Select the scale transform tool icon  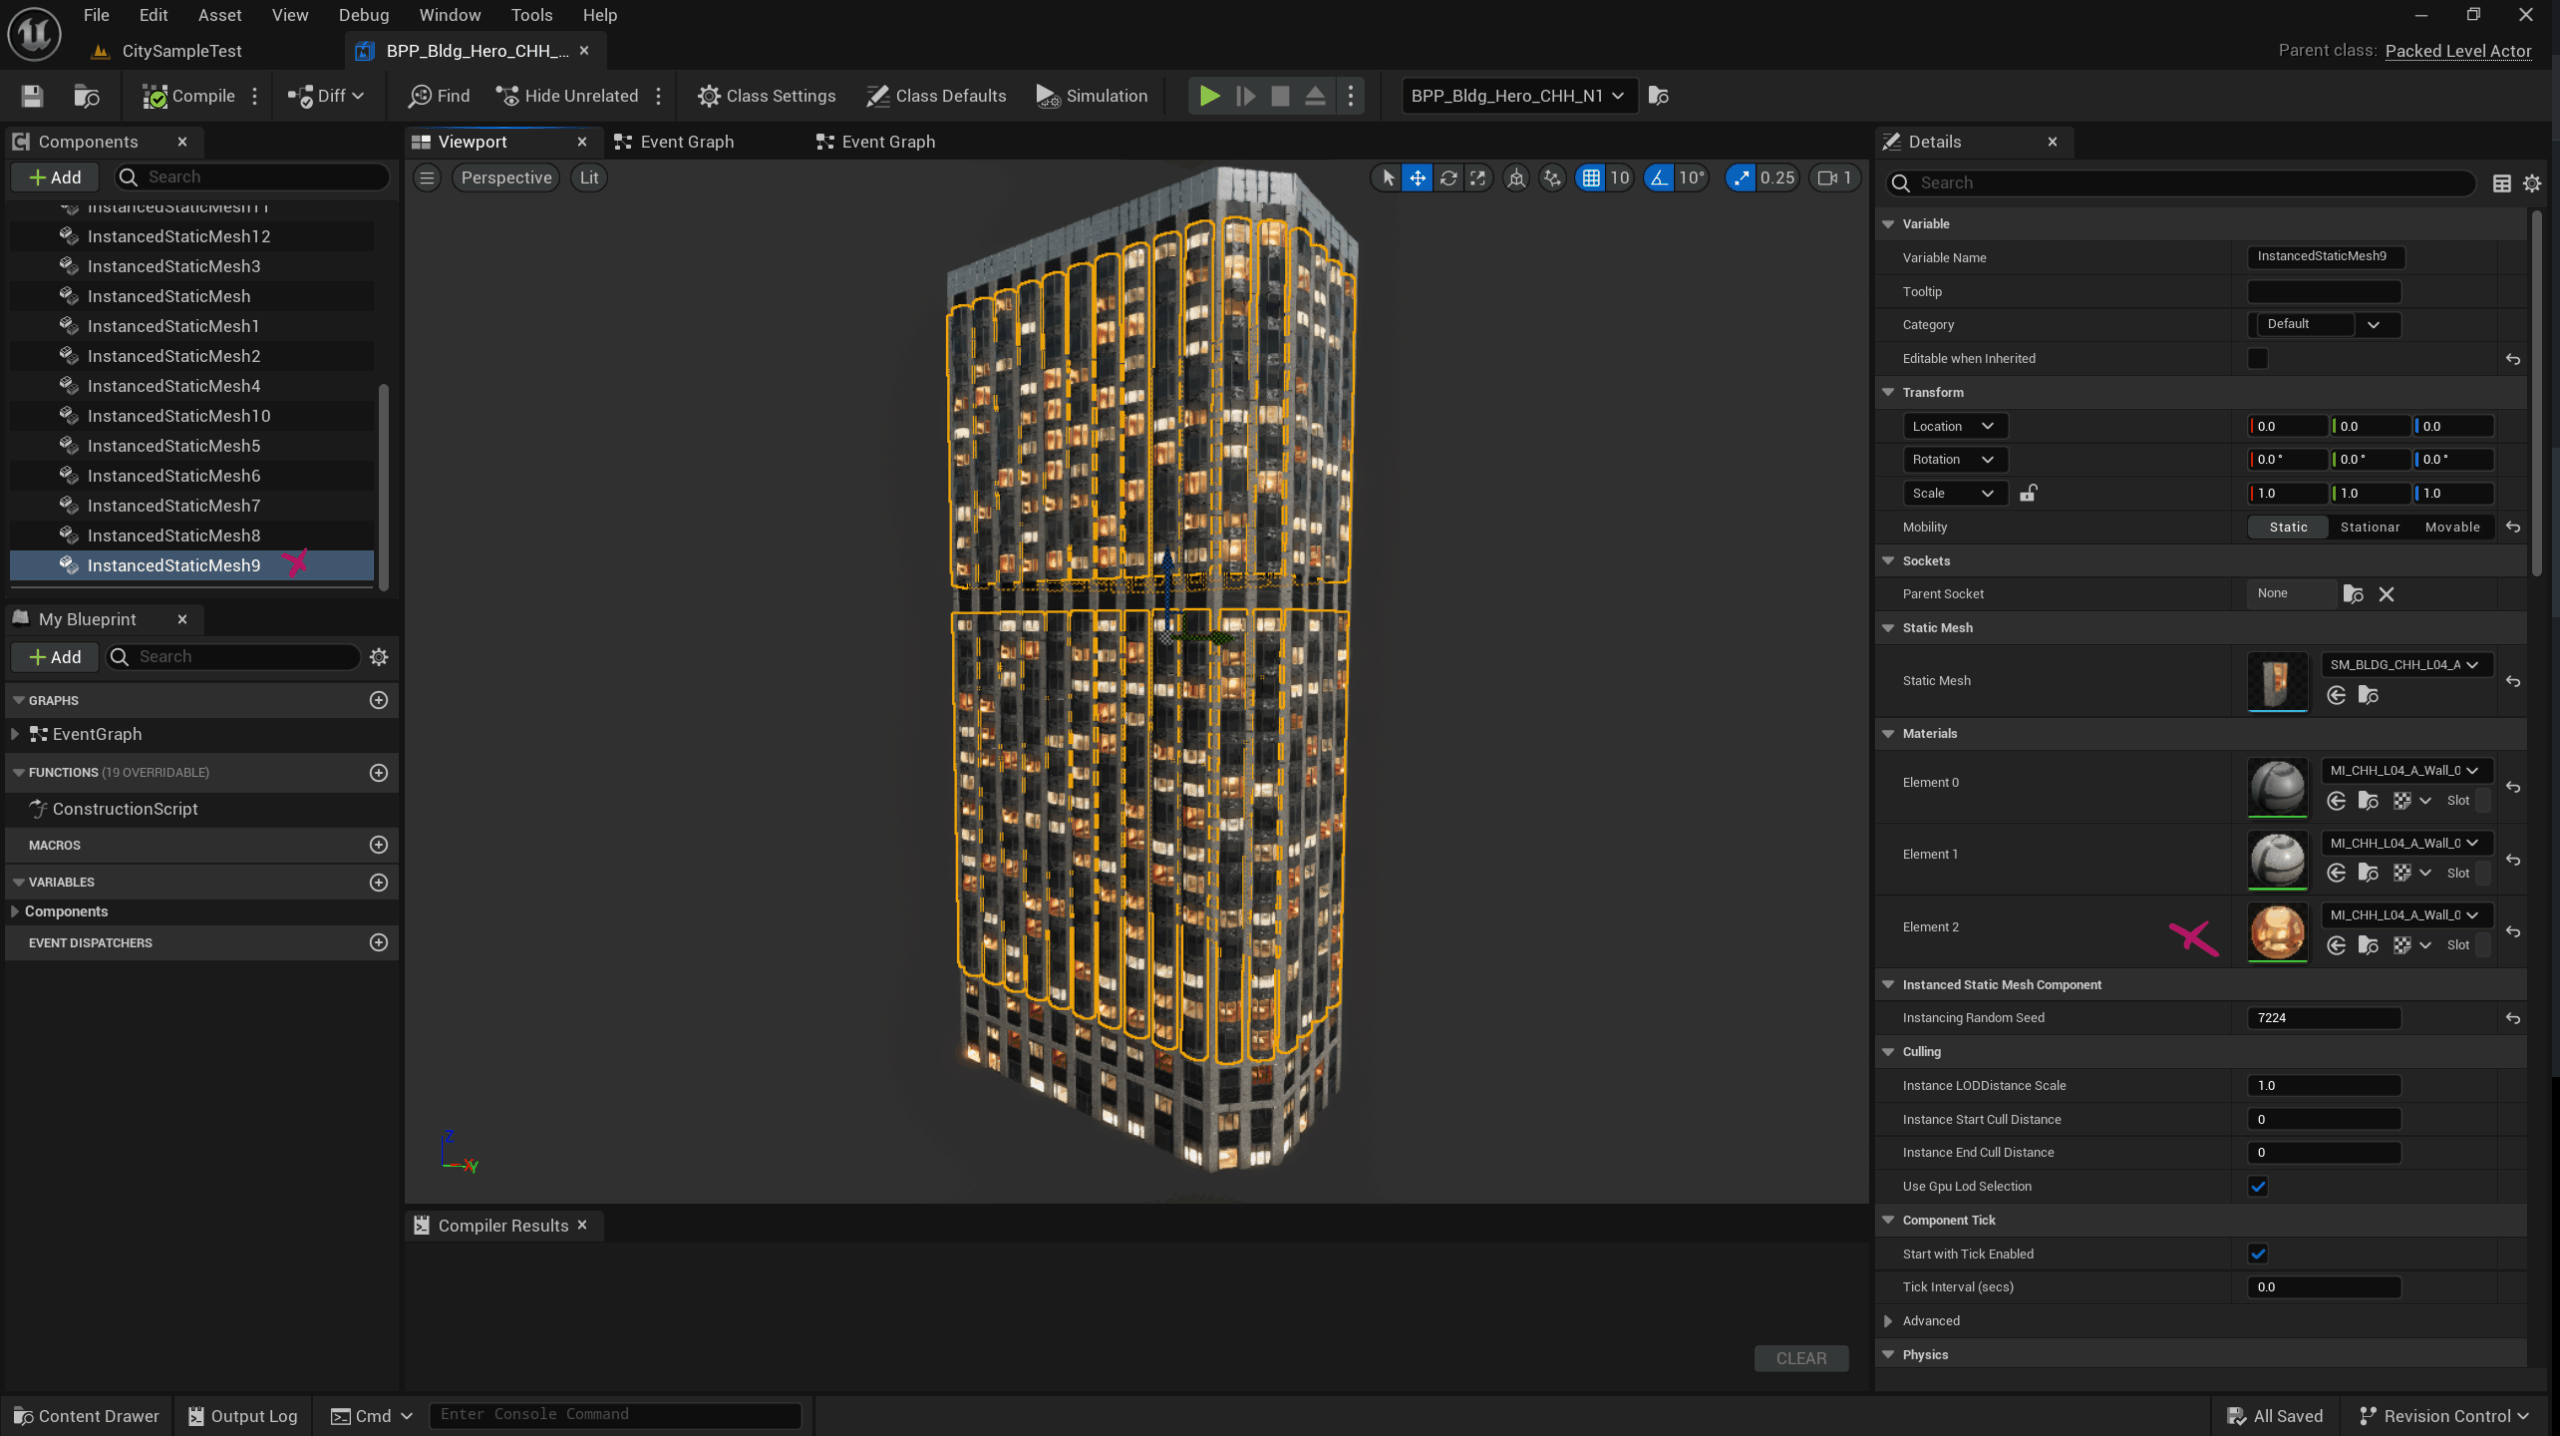(1478, 178)
